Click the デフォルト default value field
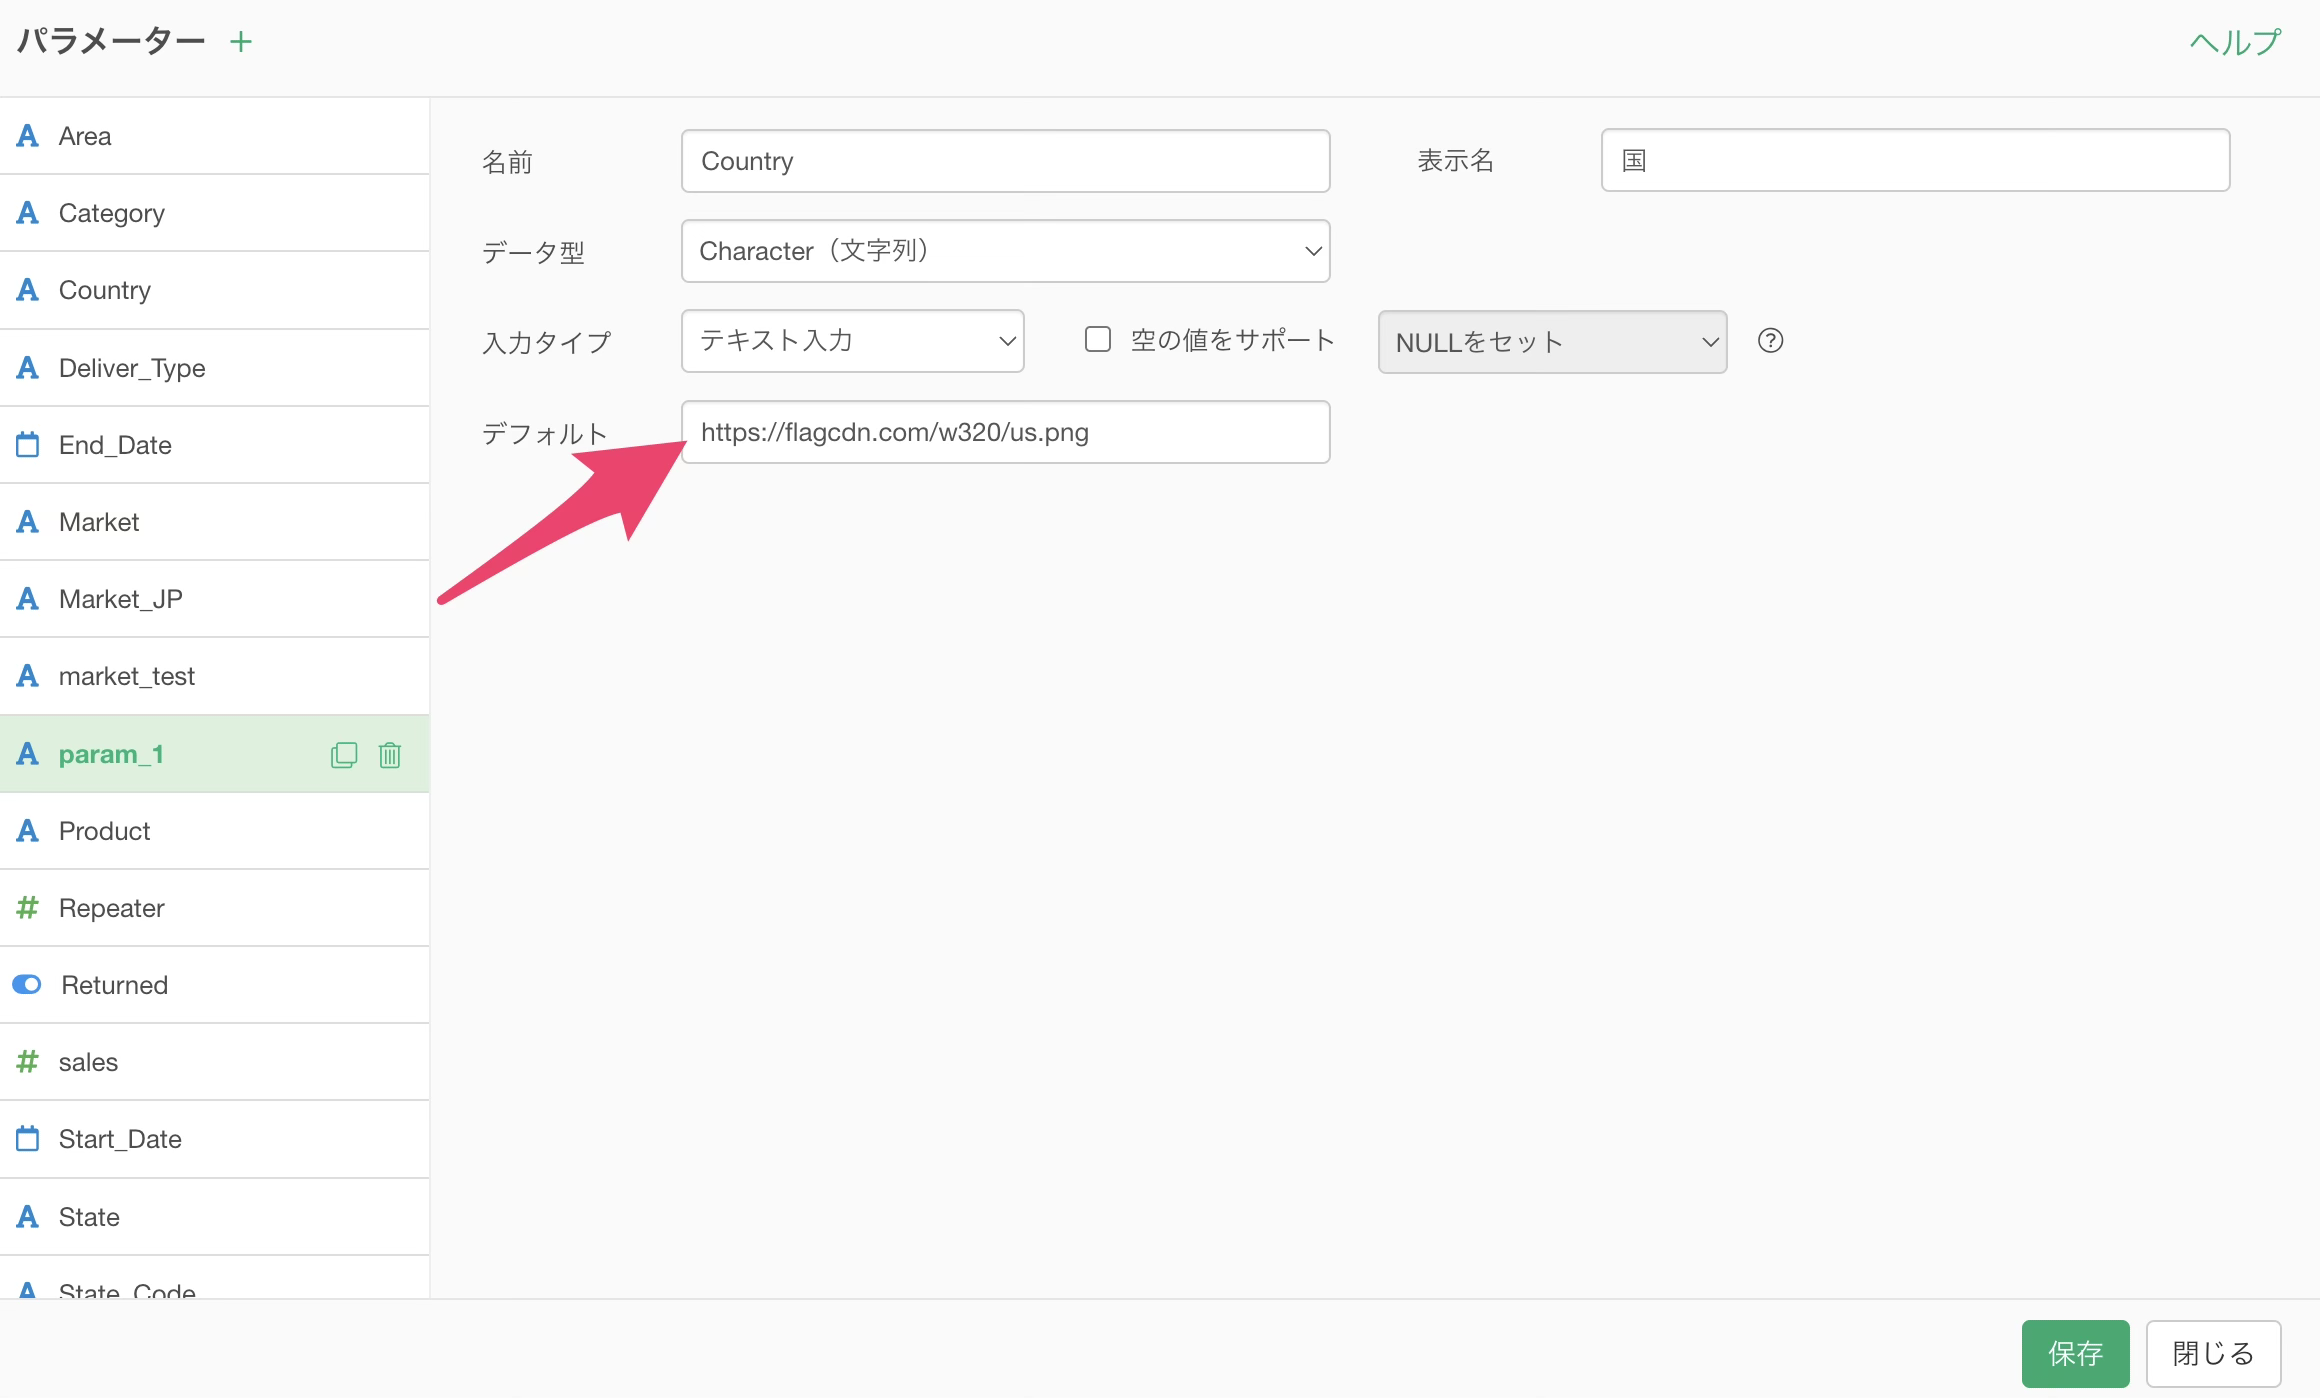The width and height of the screenshot is (2320, 1398). click(x=1005, y=432)
